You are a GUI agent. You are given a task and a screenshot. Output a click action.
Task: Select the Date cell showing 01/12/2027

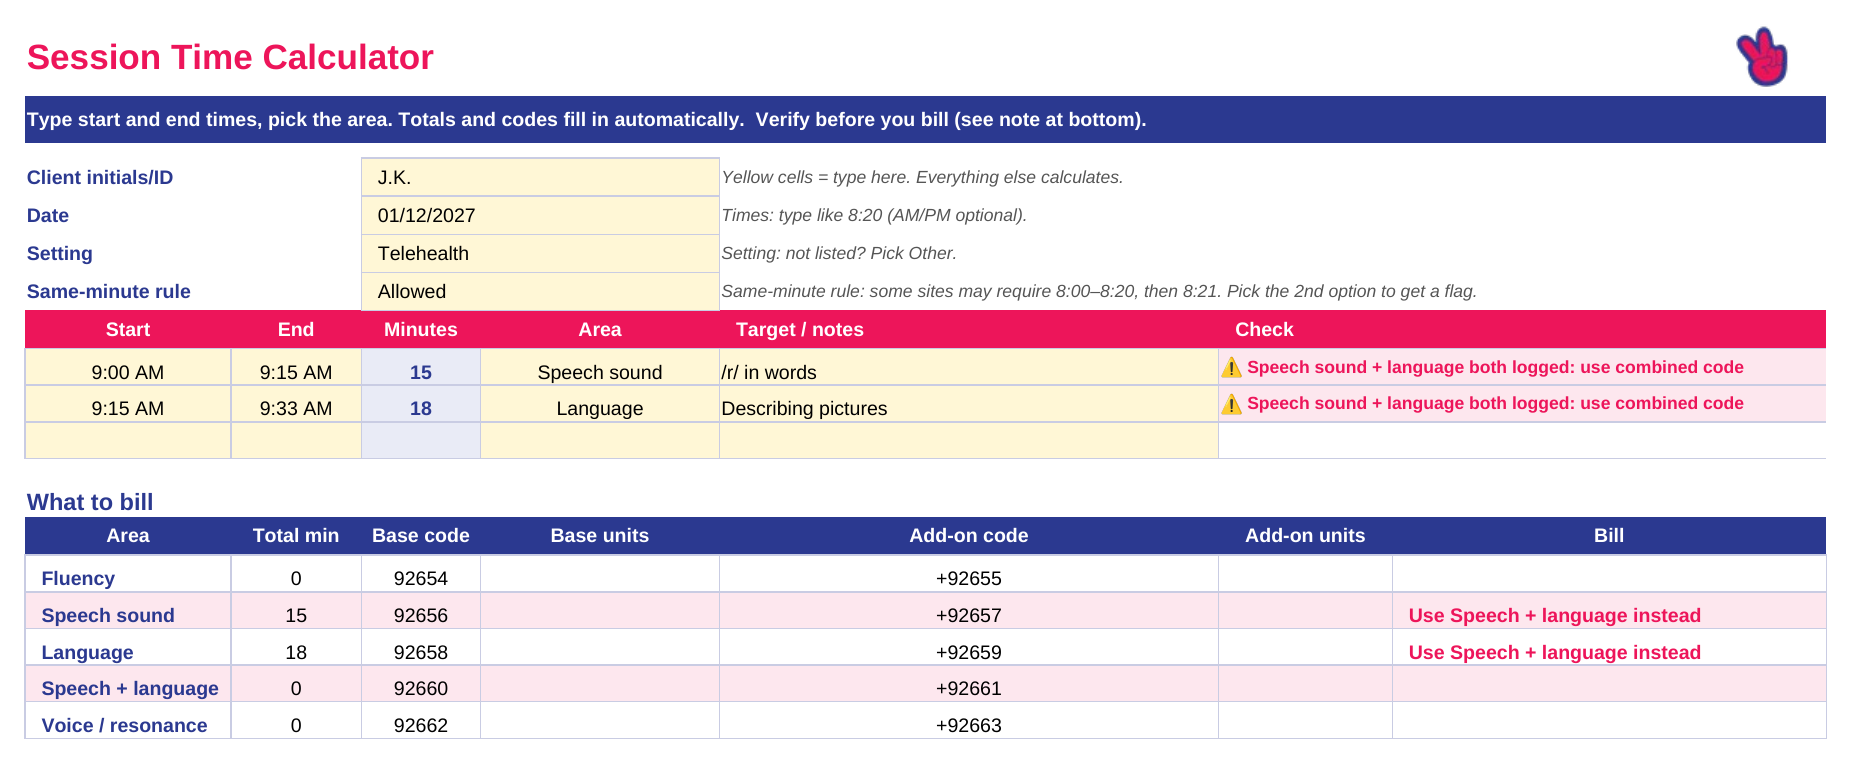point(540,215)
